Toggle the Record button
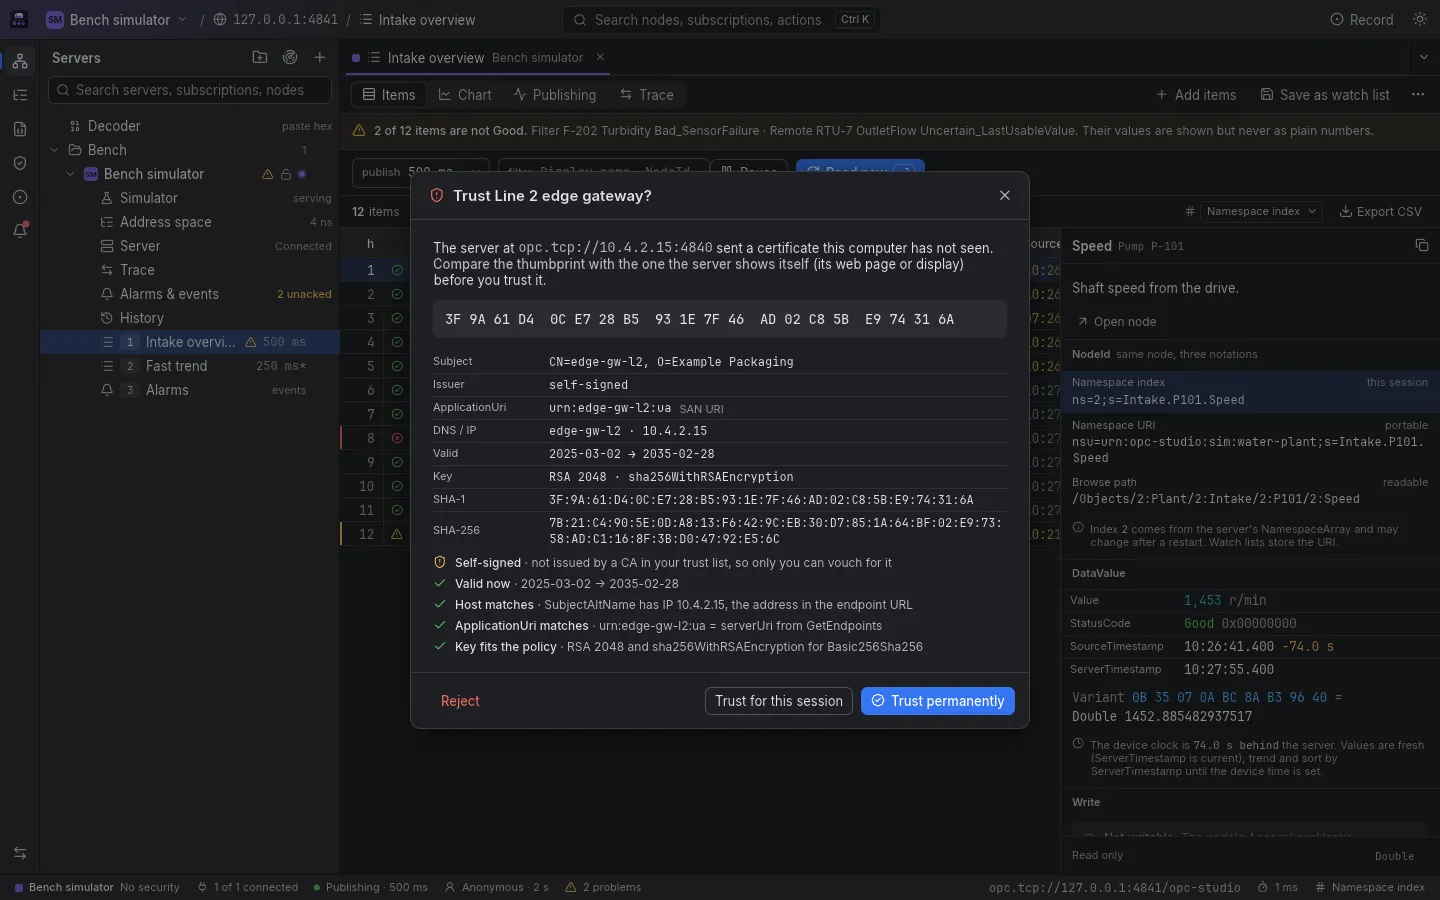Viewport: 1440px width, 900px height. [x=1361, y=19]
